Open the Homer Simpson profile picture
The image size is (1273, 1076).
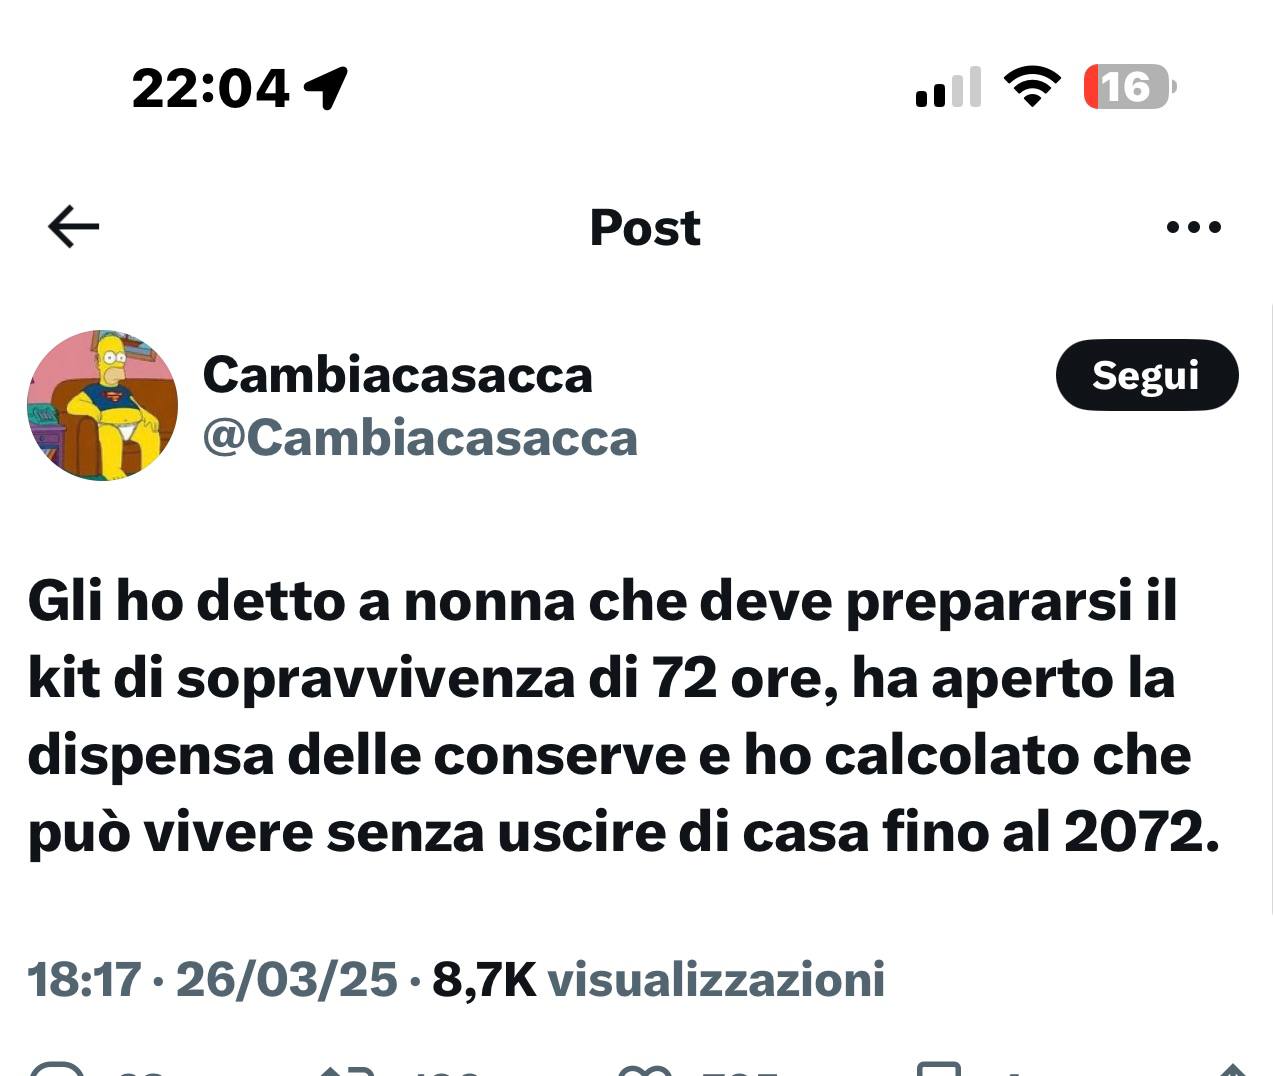tap(103, 405)
